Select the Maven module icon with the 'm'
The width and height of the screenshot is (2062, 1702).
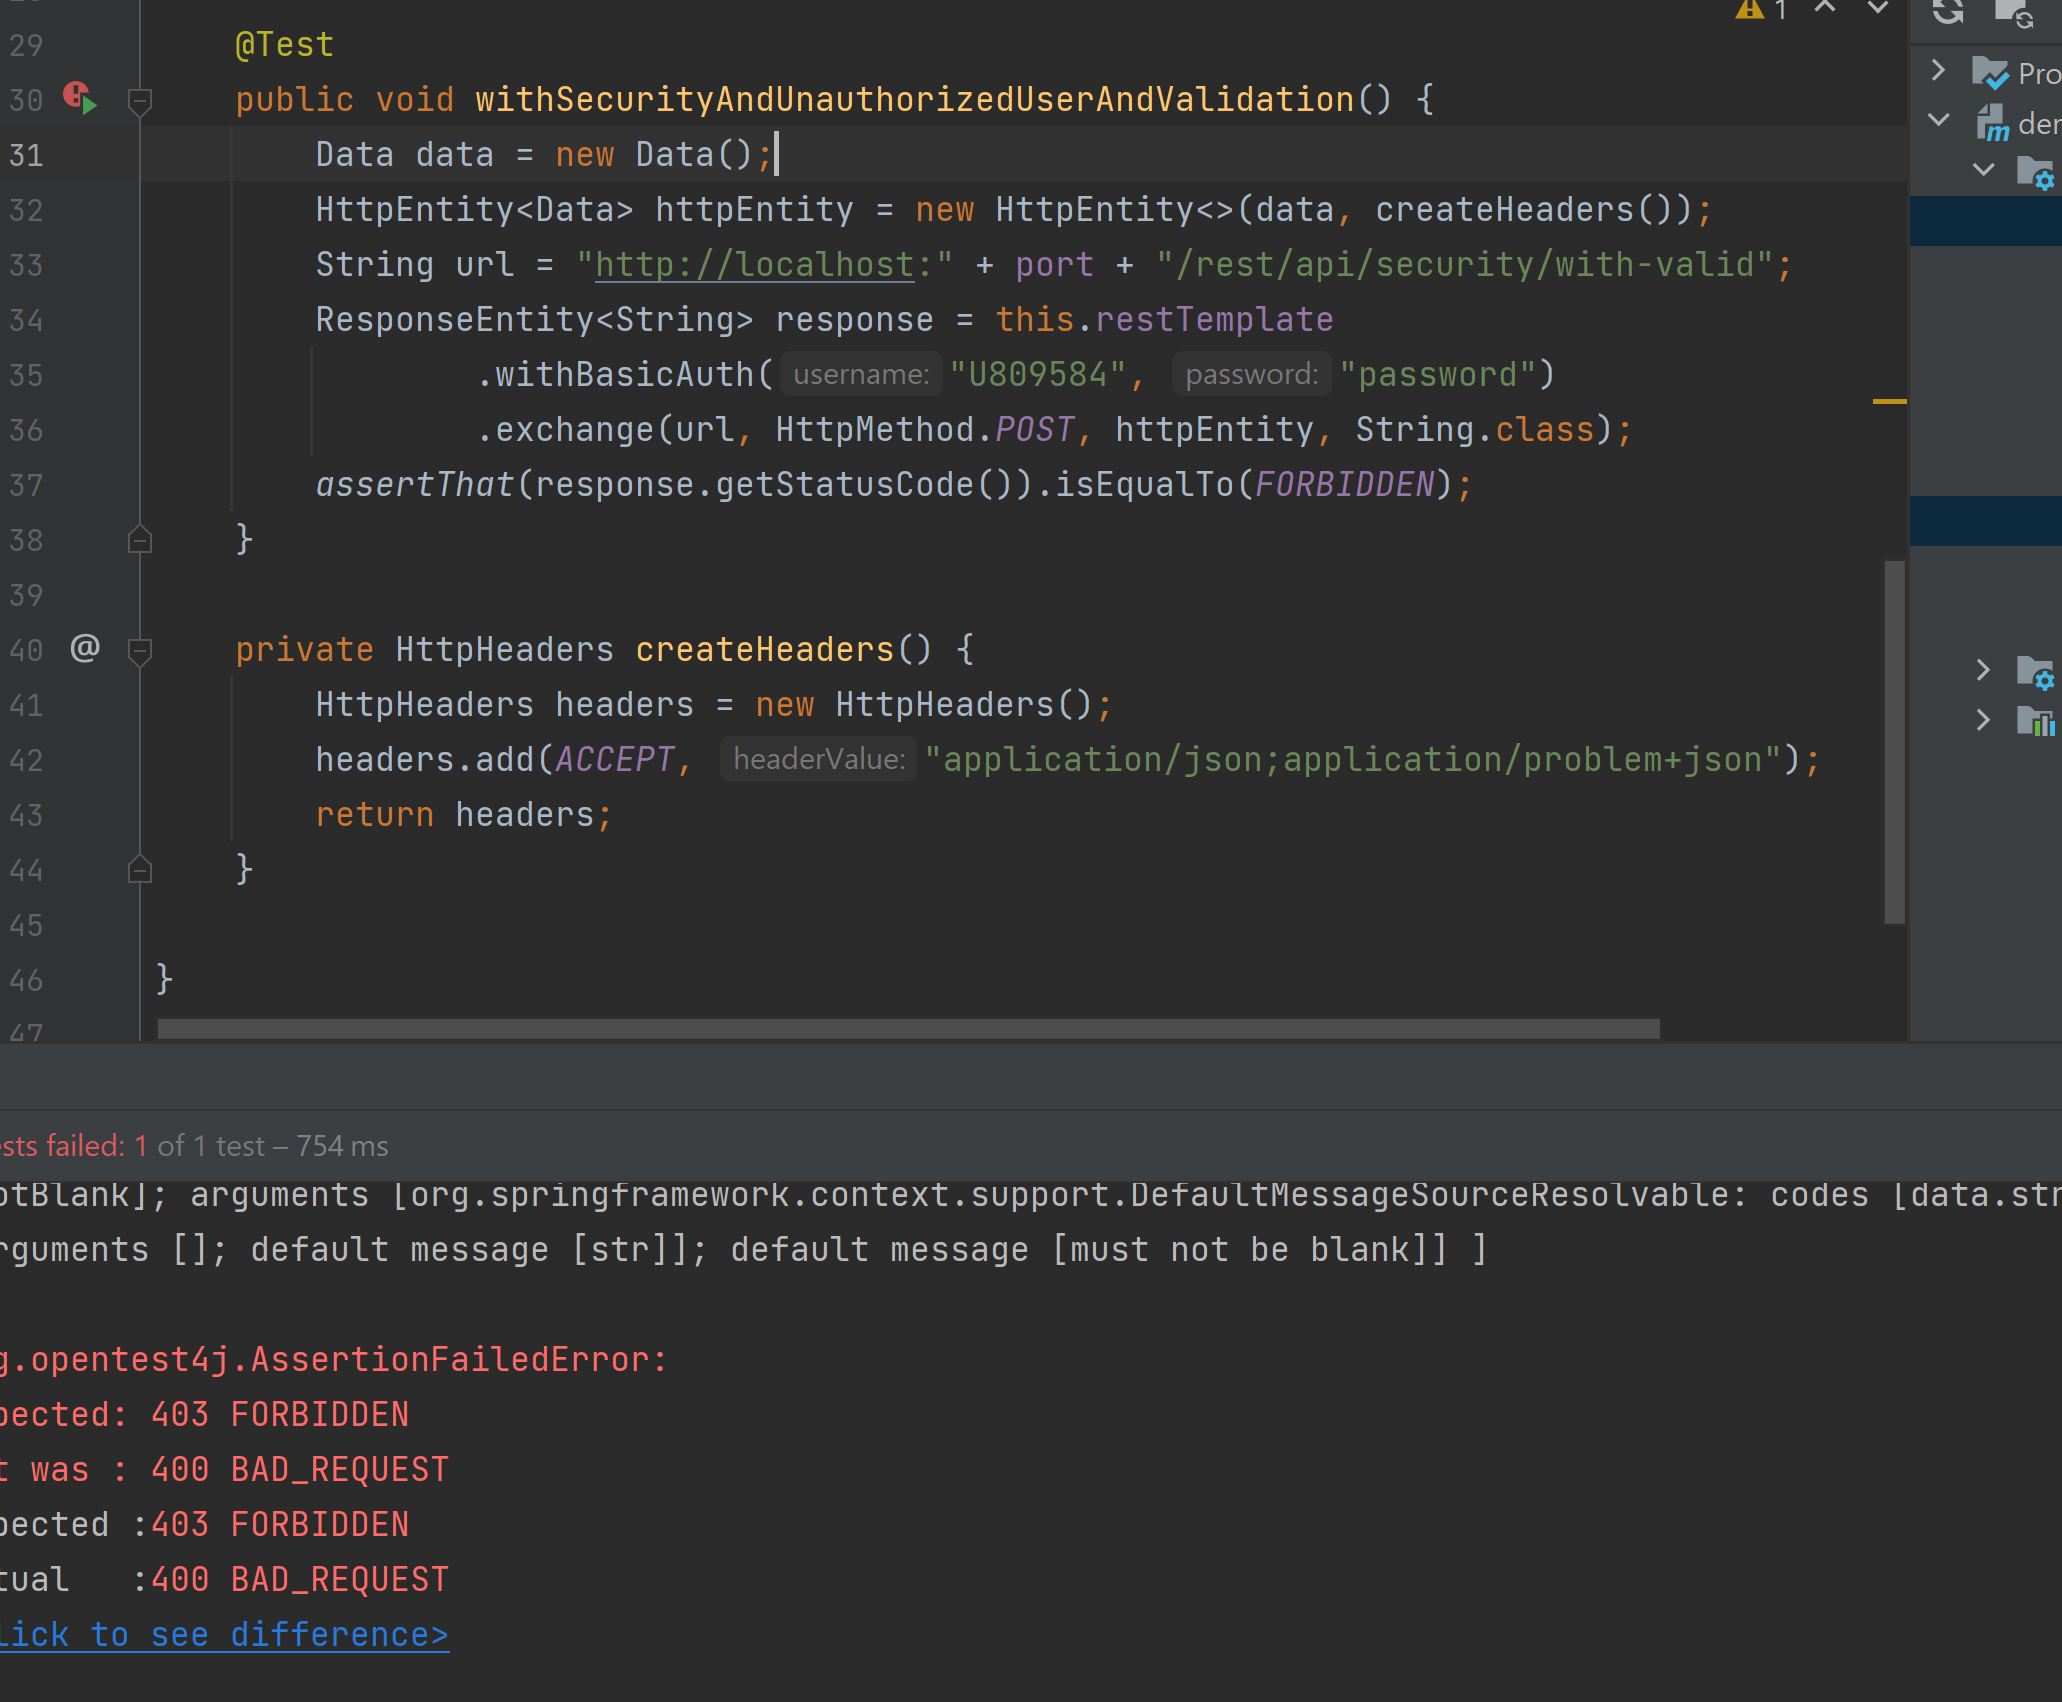click(1992, 123)
